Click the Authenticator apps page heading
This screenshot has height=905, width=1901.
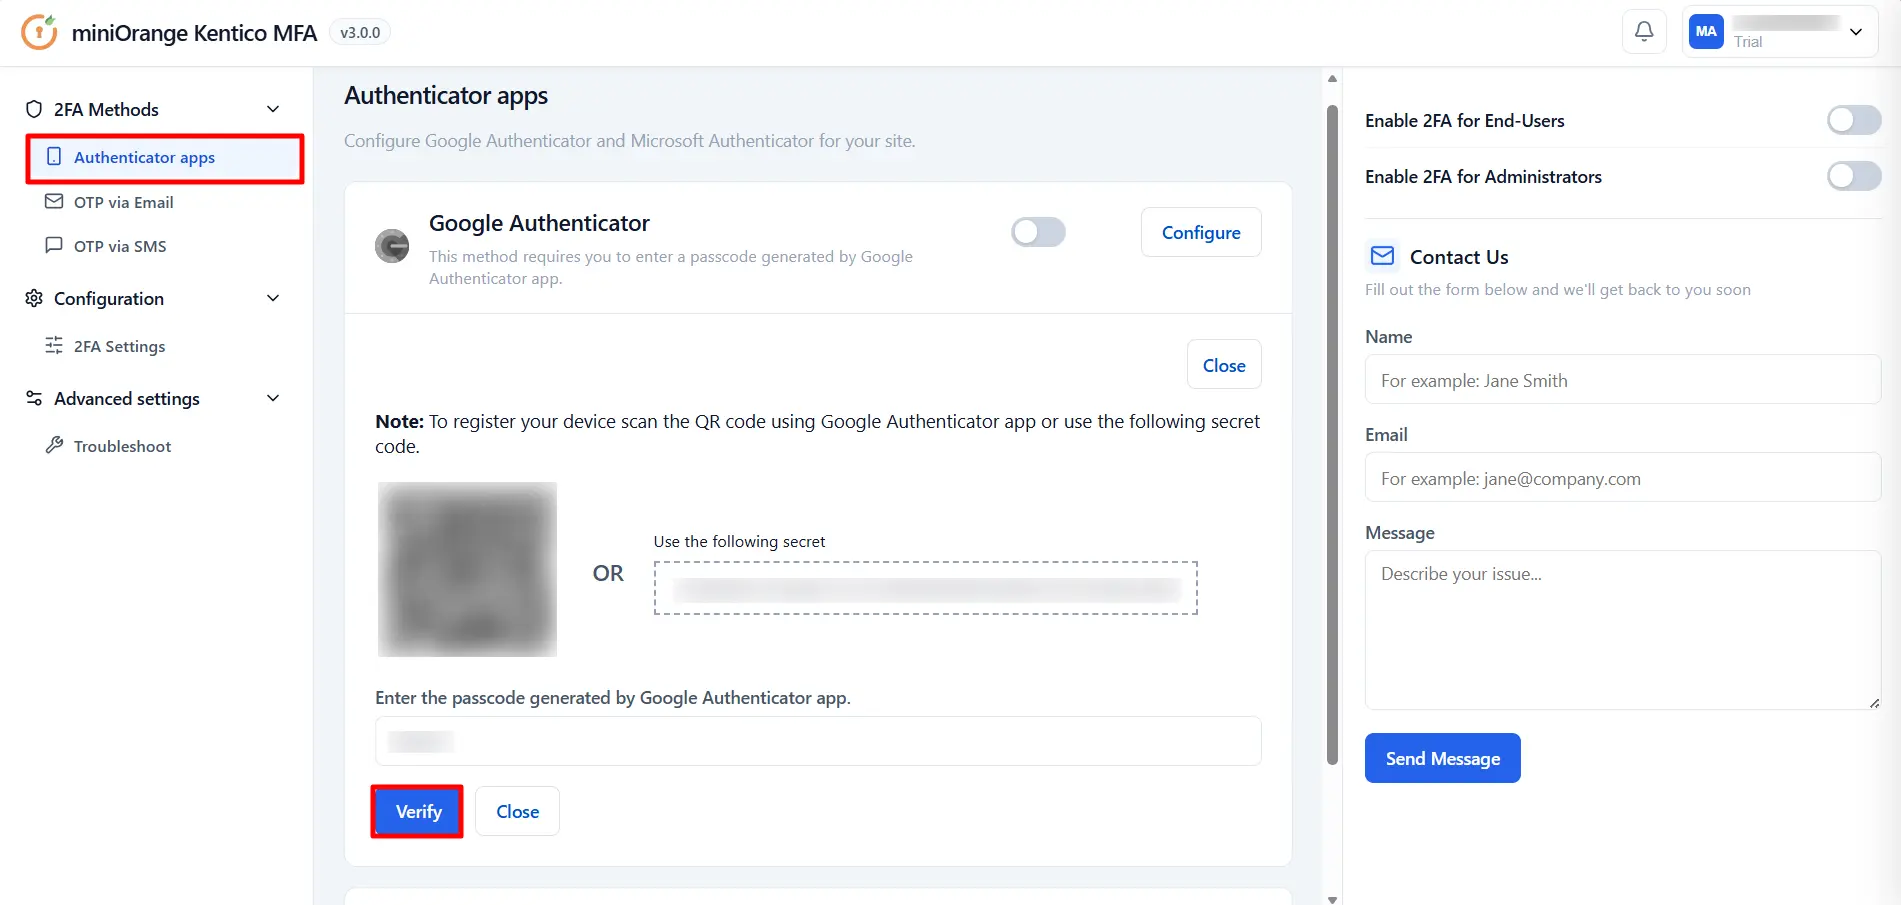446,96
